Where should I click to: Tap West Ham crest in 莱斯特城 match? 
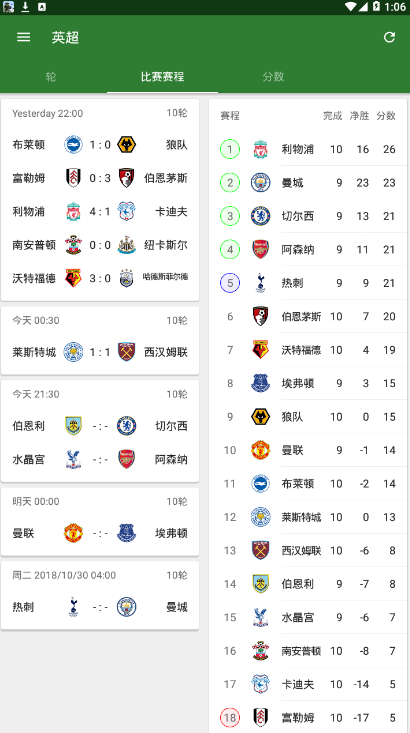click(126, 352)
